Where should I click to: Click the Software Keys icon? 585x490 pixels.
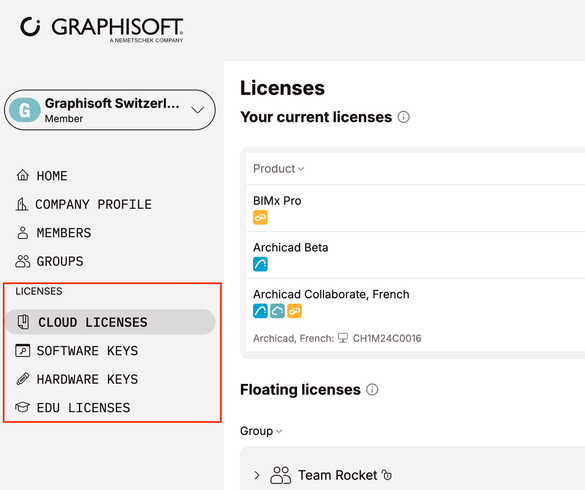[22, 351]
